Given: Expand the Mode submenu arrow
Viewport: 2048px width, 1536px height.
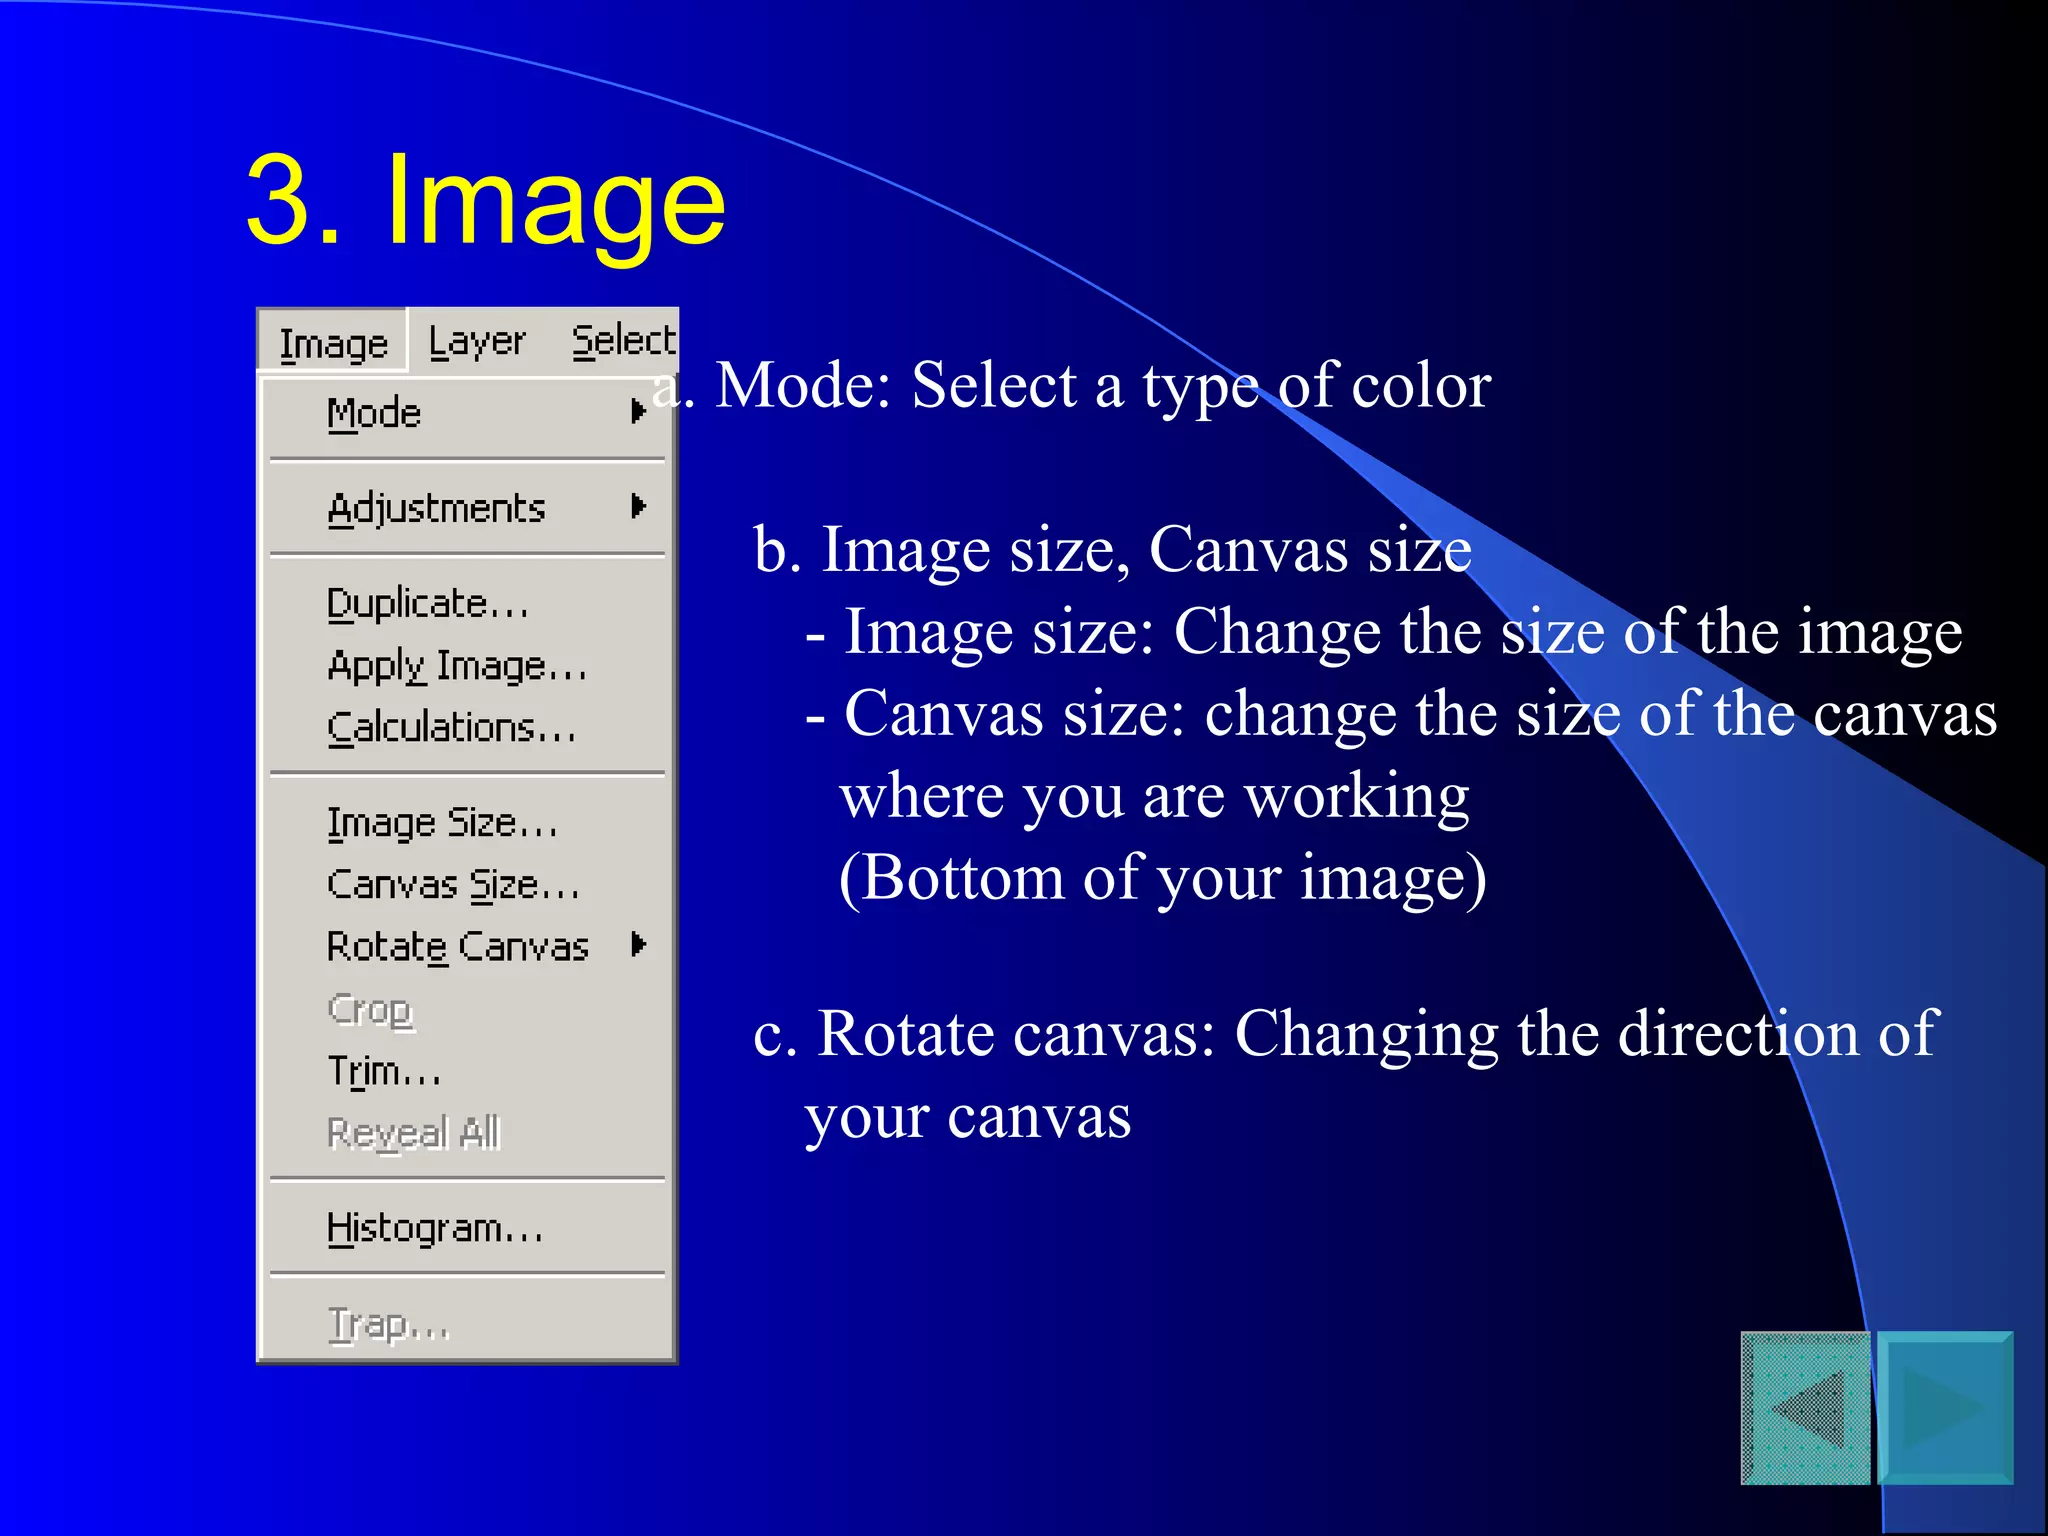Looking at the screenshot, I should [x=638, y=411].
